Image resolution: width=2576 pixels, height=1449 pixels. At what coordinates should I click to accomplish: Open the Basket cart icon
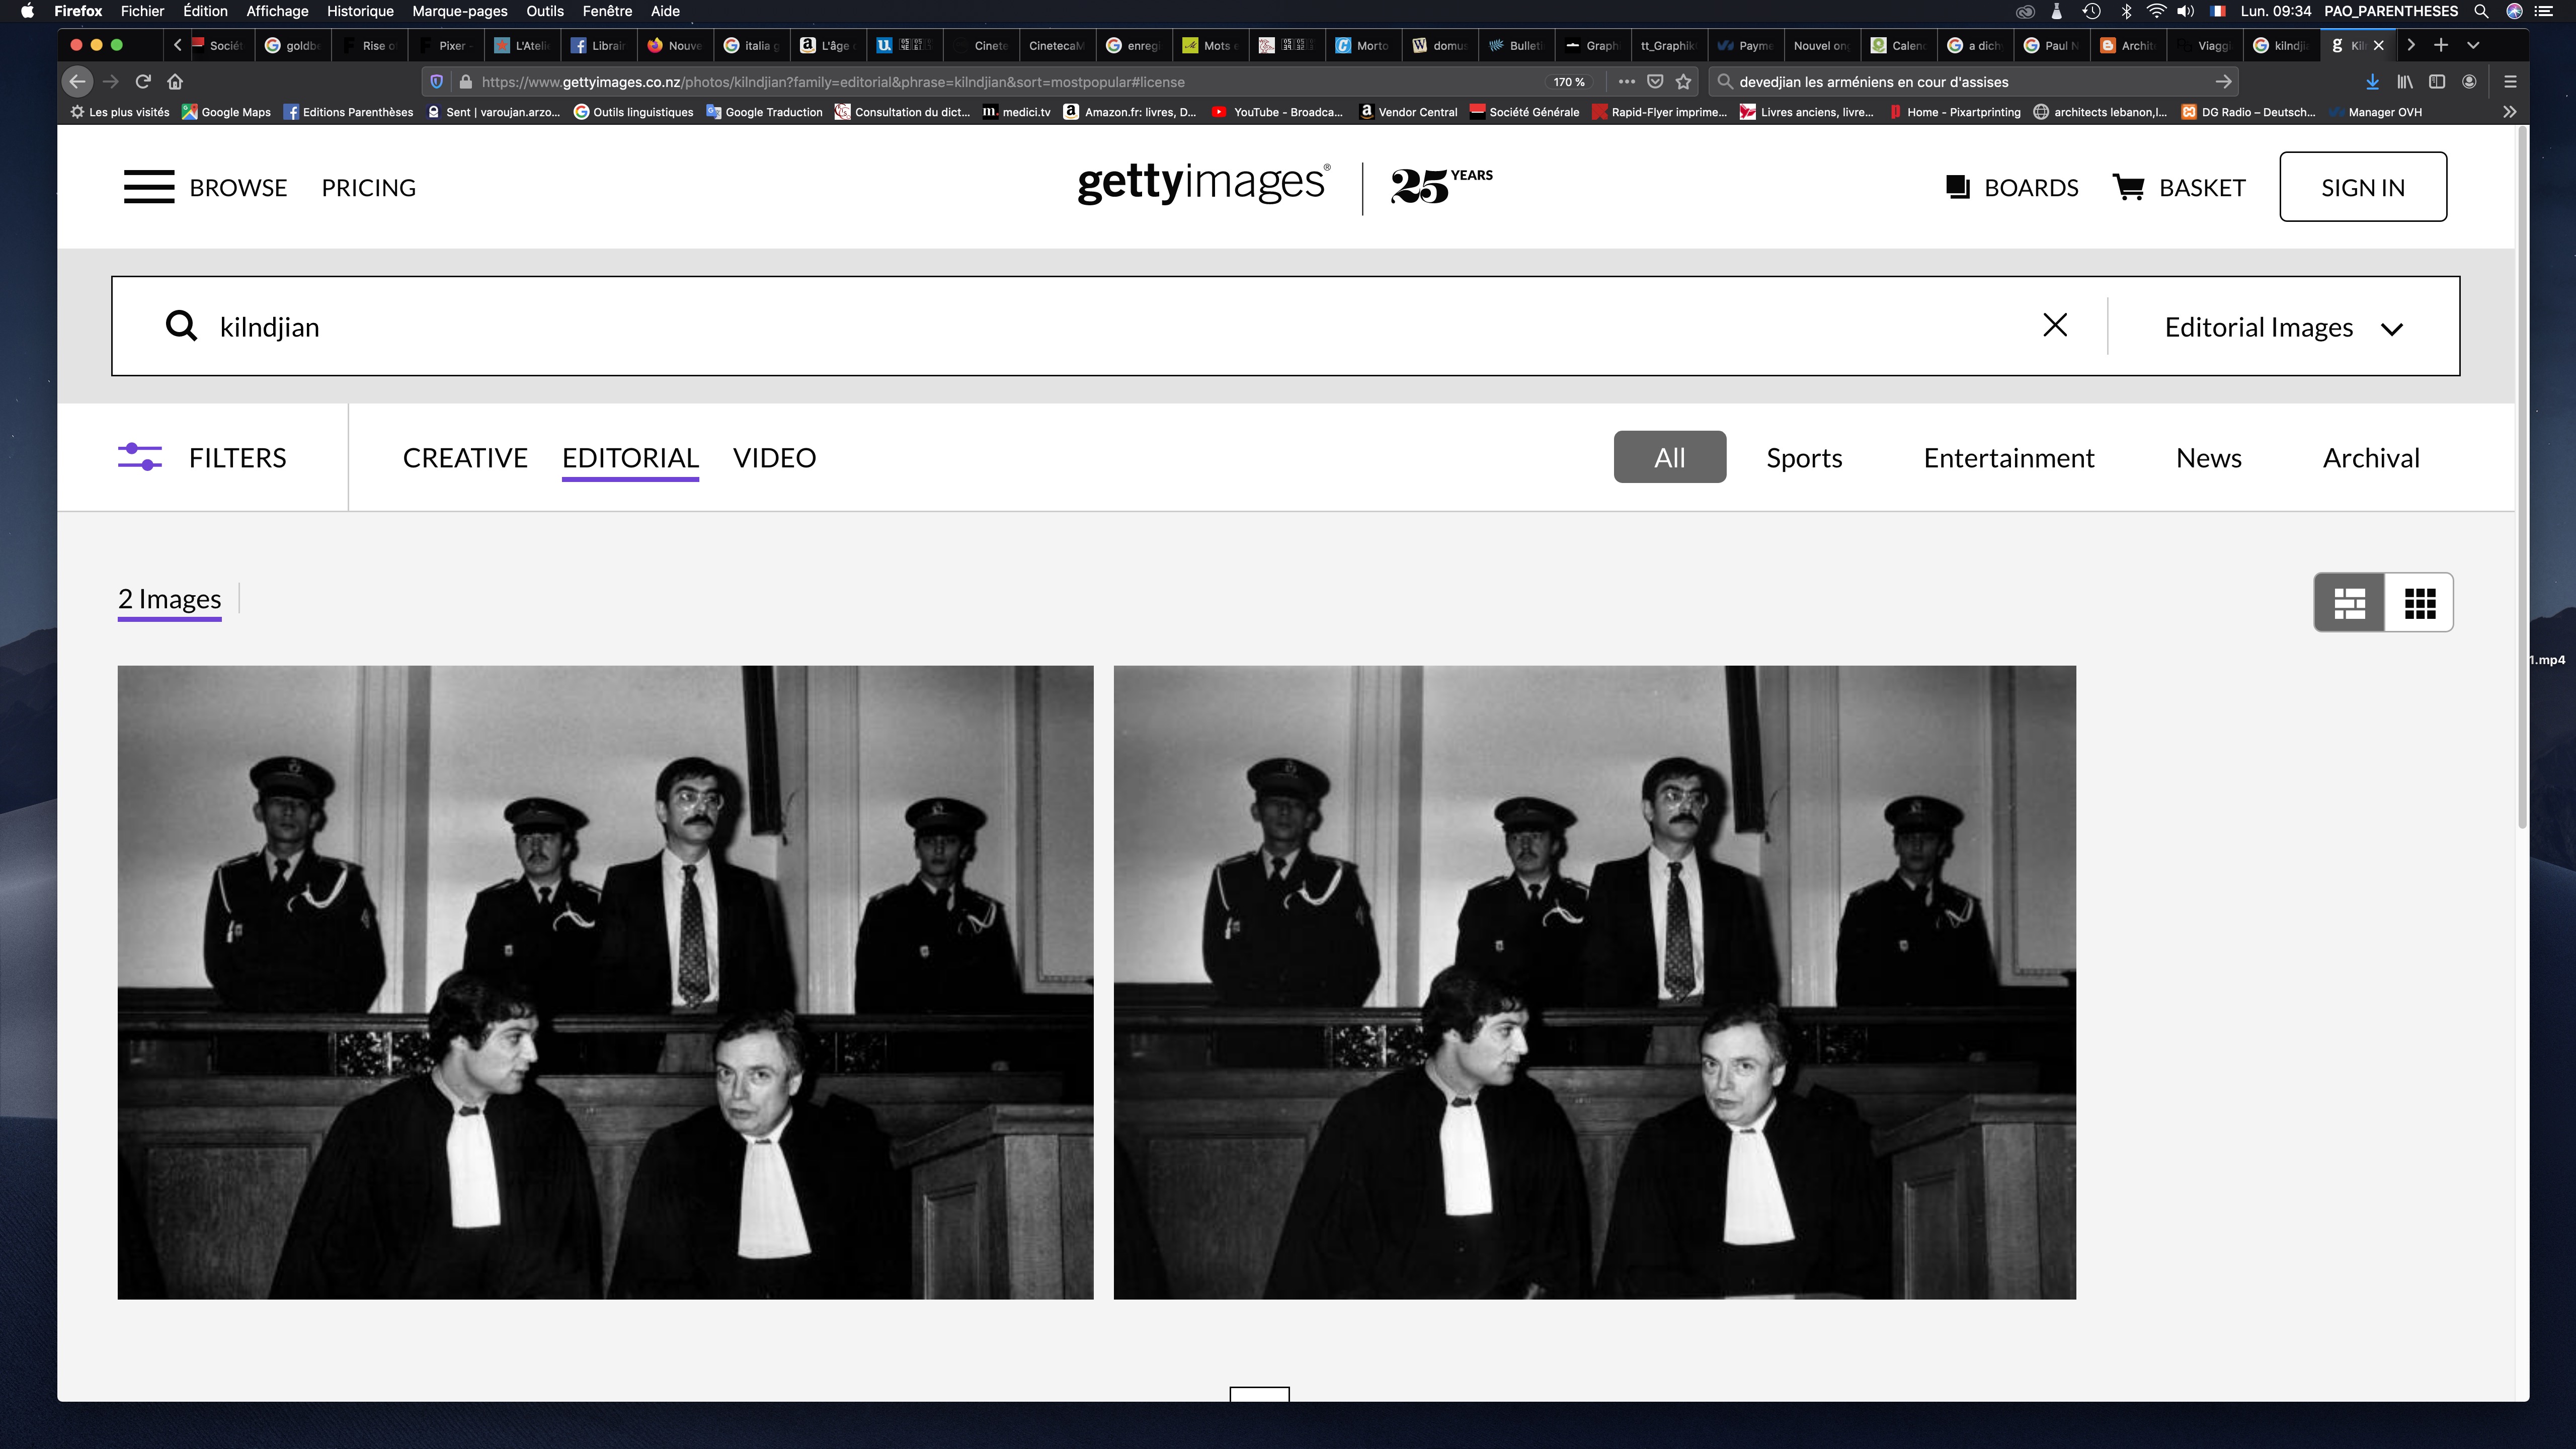[x=2128, y=187]
